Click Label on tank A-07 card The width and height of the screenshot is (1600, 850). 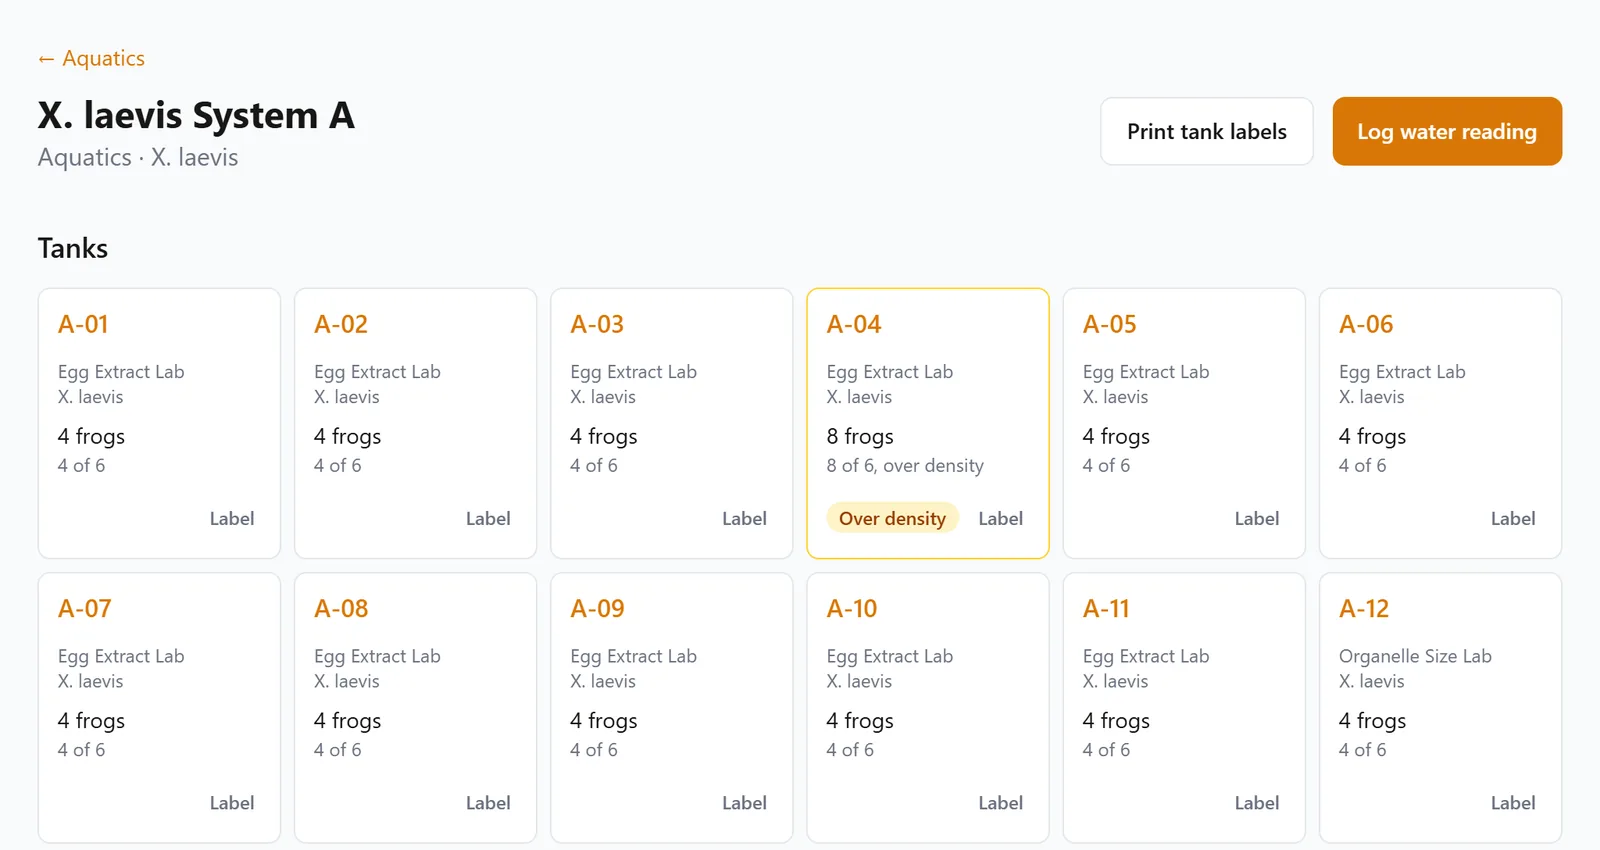click(232, 802)
